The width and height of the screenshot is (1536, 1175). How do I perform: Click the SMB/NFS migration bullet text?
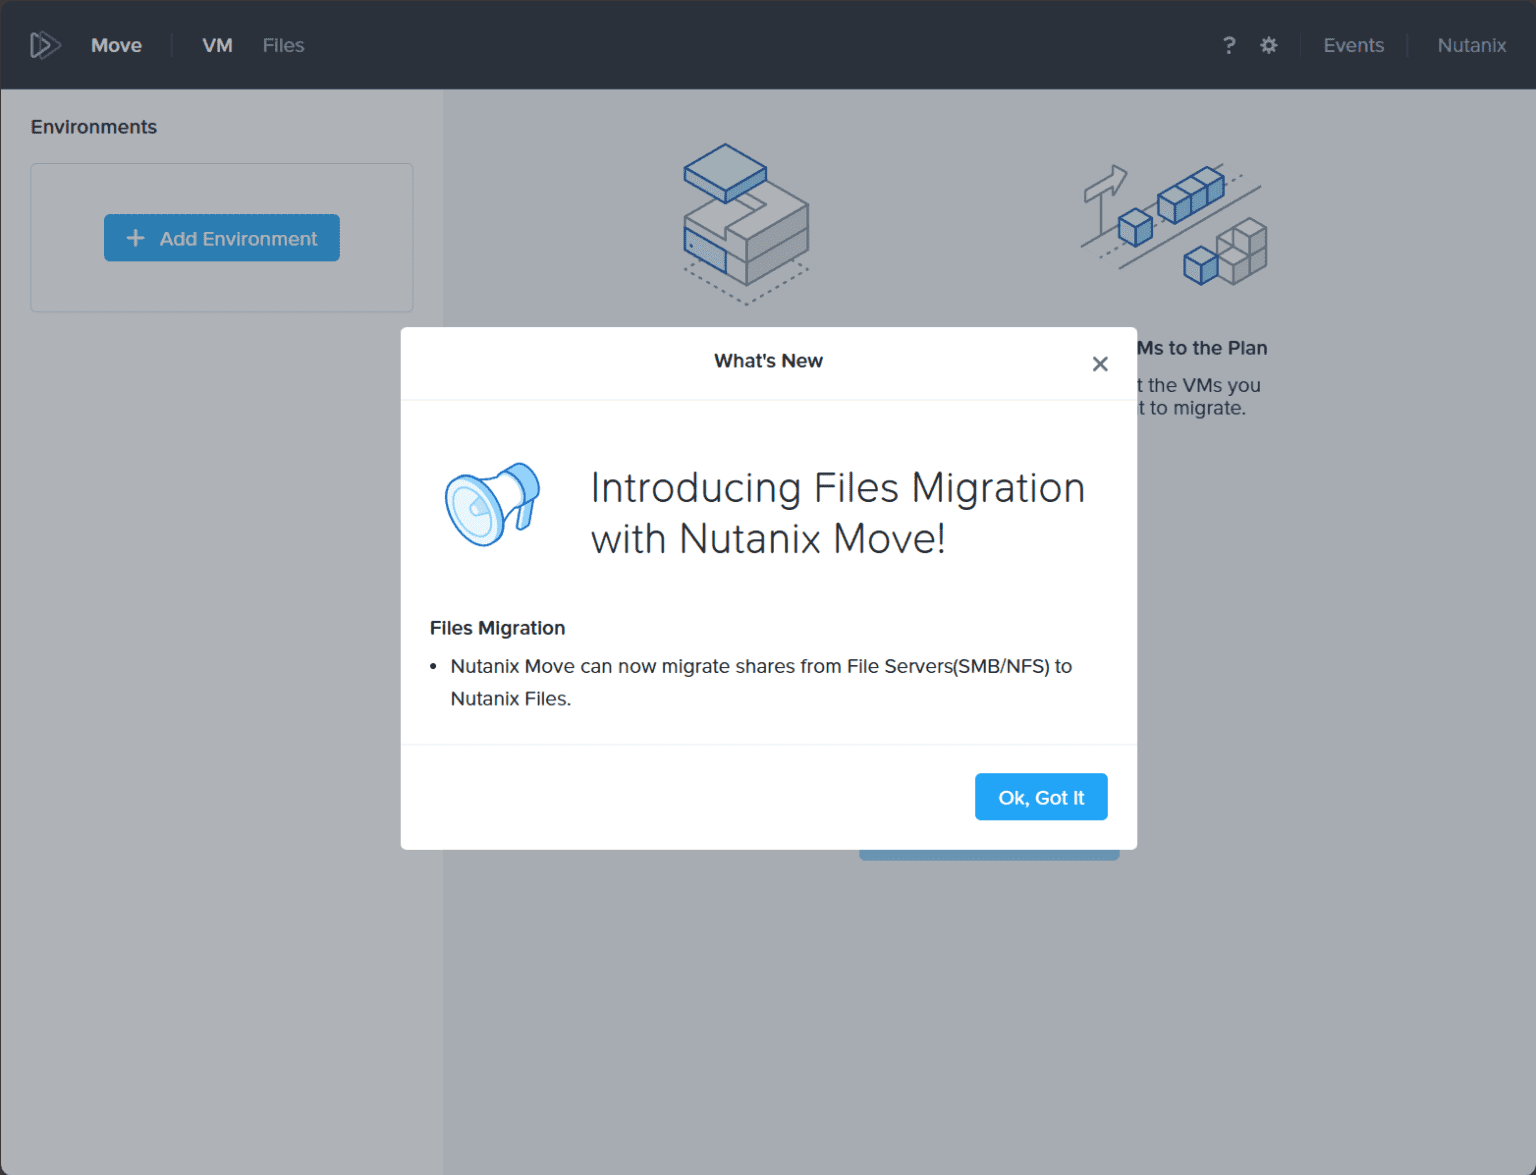(x=762, y=682)
